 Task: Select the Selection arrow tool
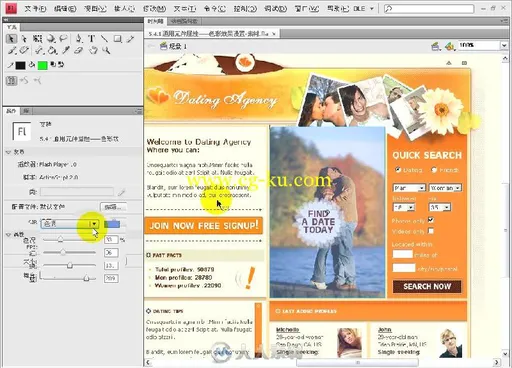(11, 39)
